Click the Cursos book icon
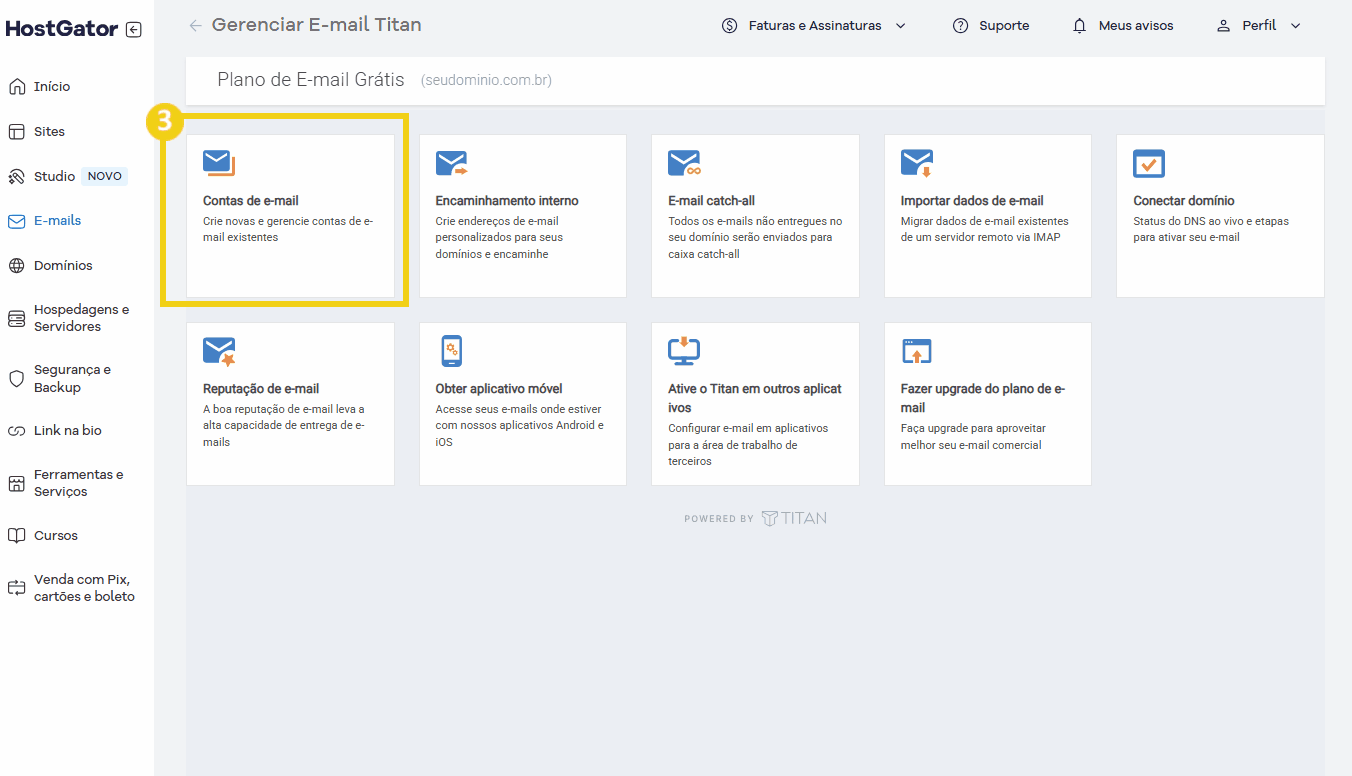The image size is (1352, 776). pos(17,536)
